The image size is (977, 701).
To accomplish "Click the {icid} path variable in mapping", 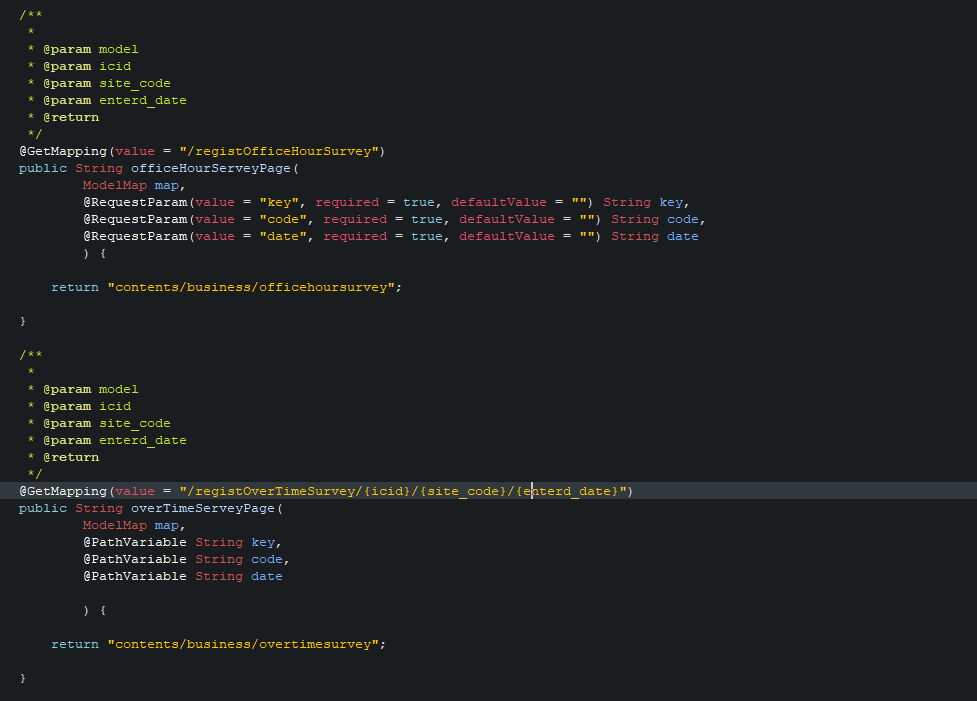I will pyautogui.click(x=387, y=492).
